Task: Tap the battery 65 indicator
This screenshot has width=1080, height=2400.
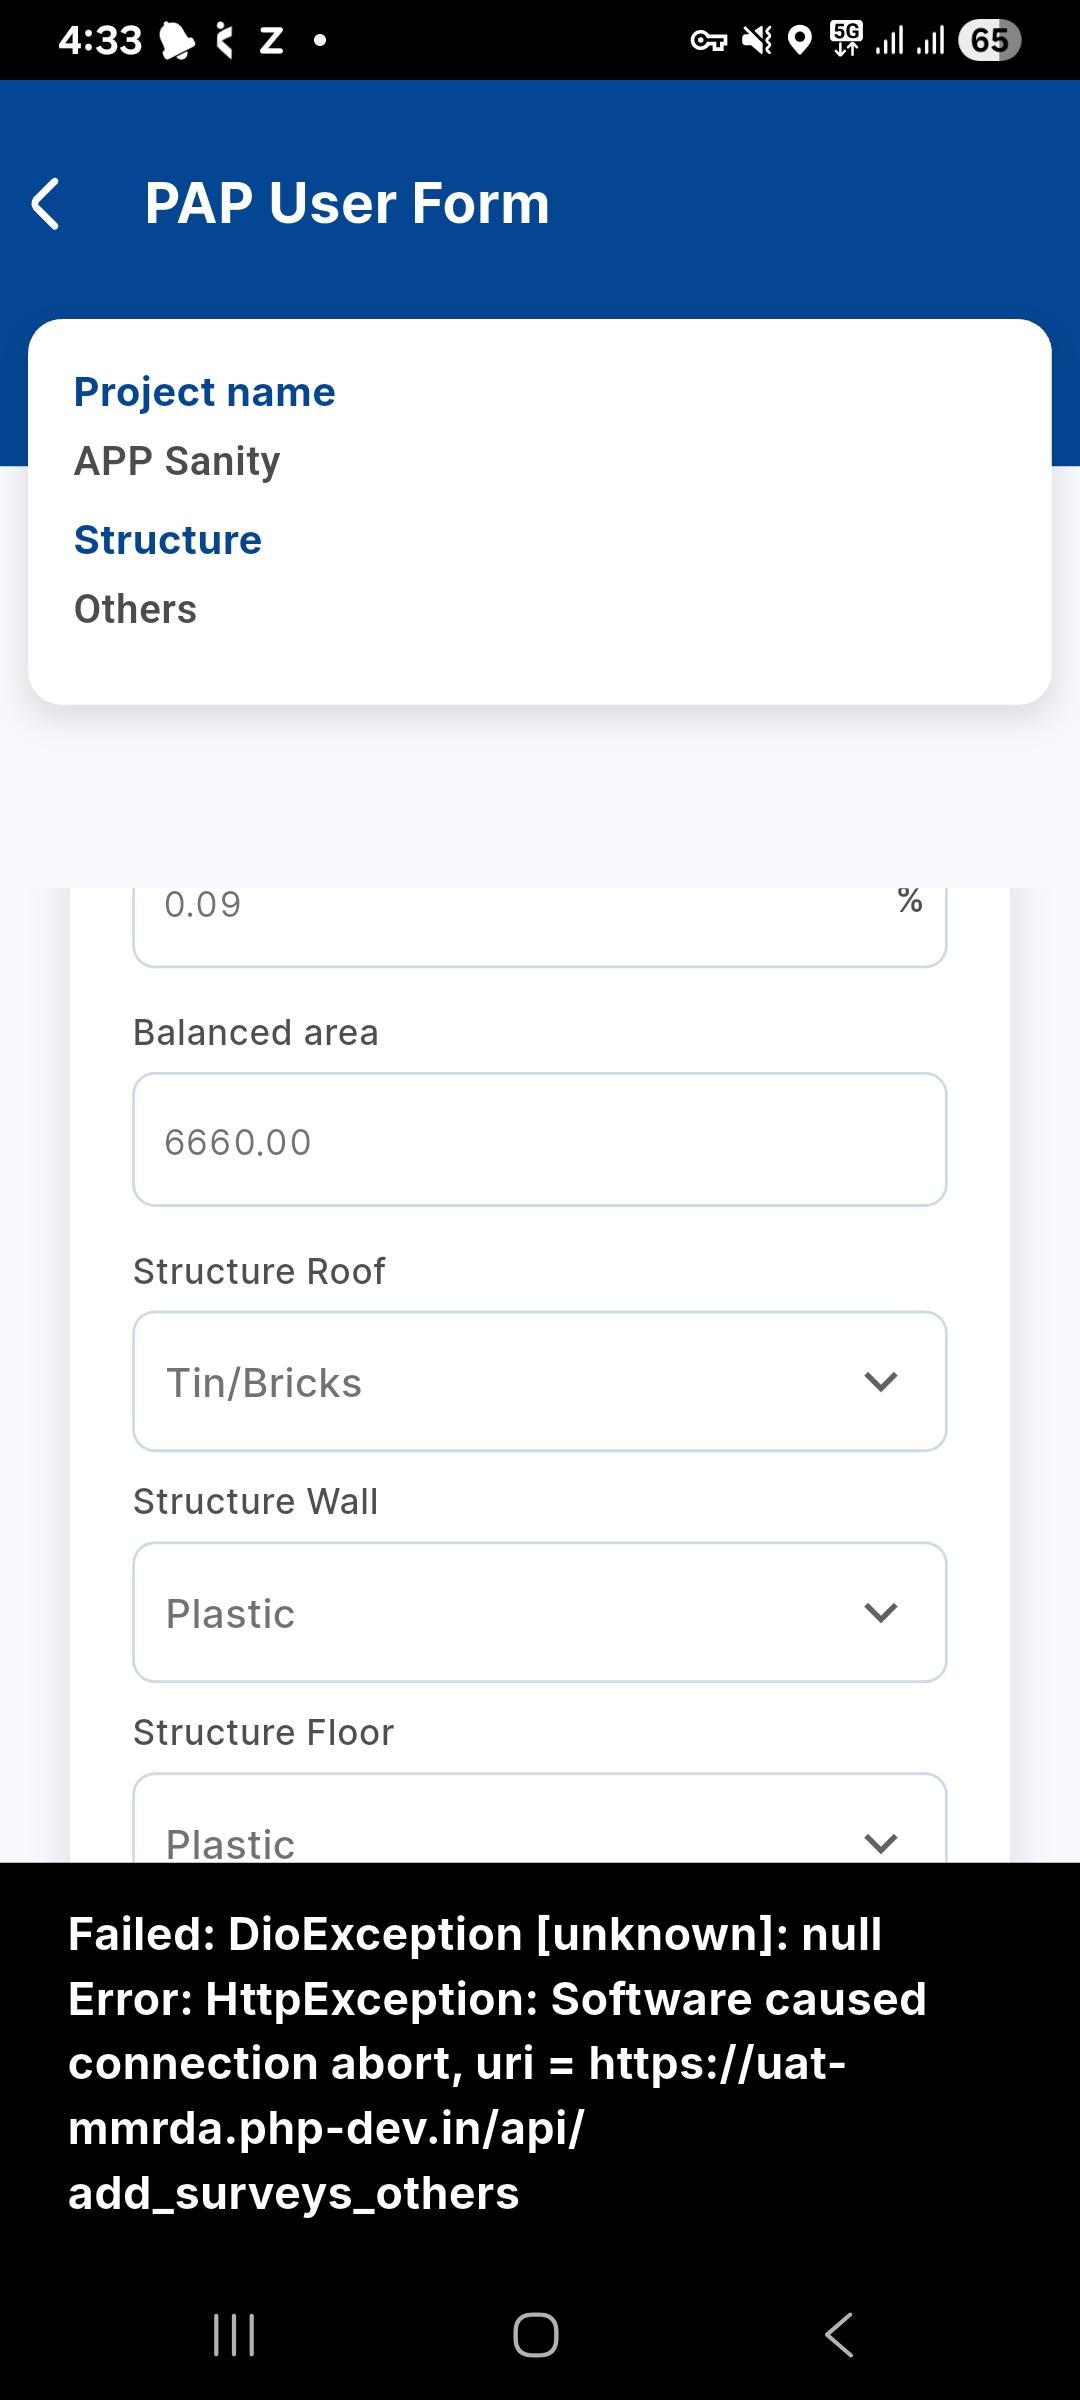Action: [988, 41]
